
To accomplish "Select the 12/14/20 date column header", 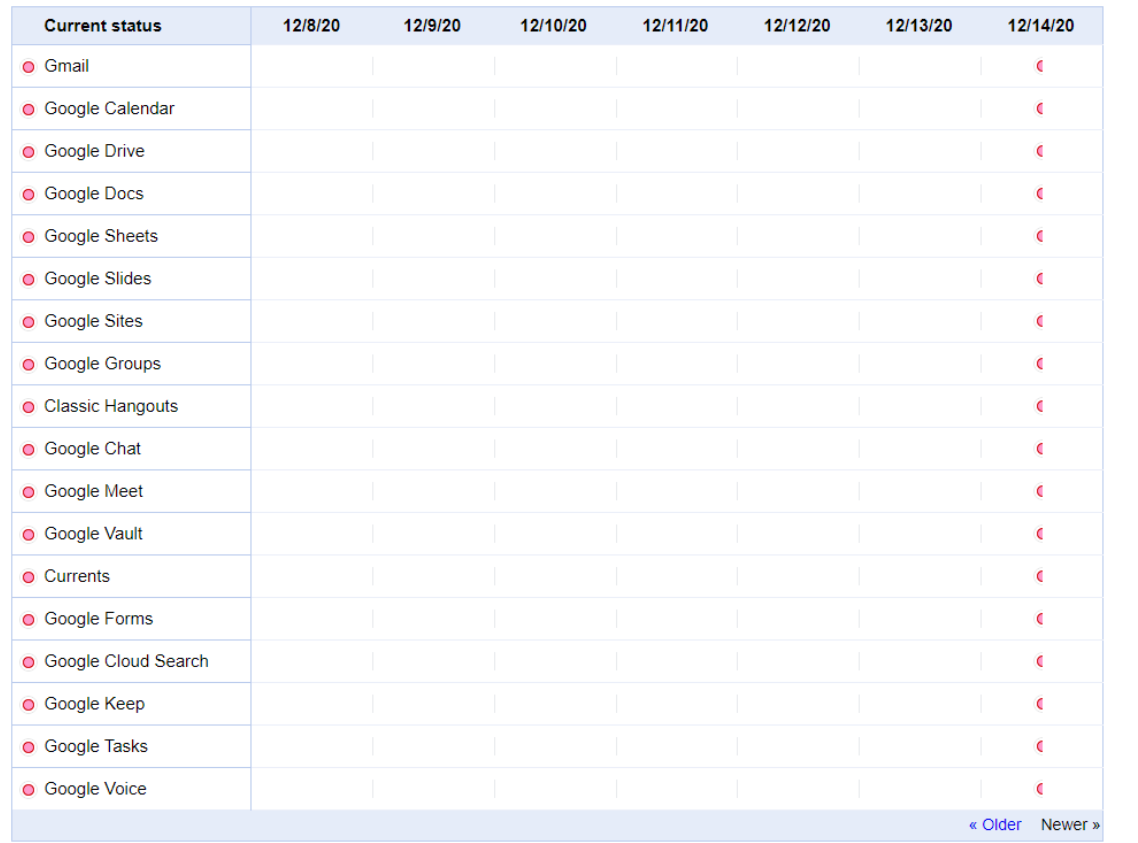I will point(1040,26).
